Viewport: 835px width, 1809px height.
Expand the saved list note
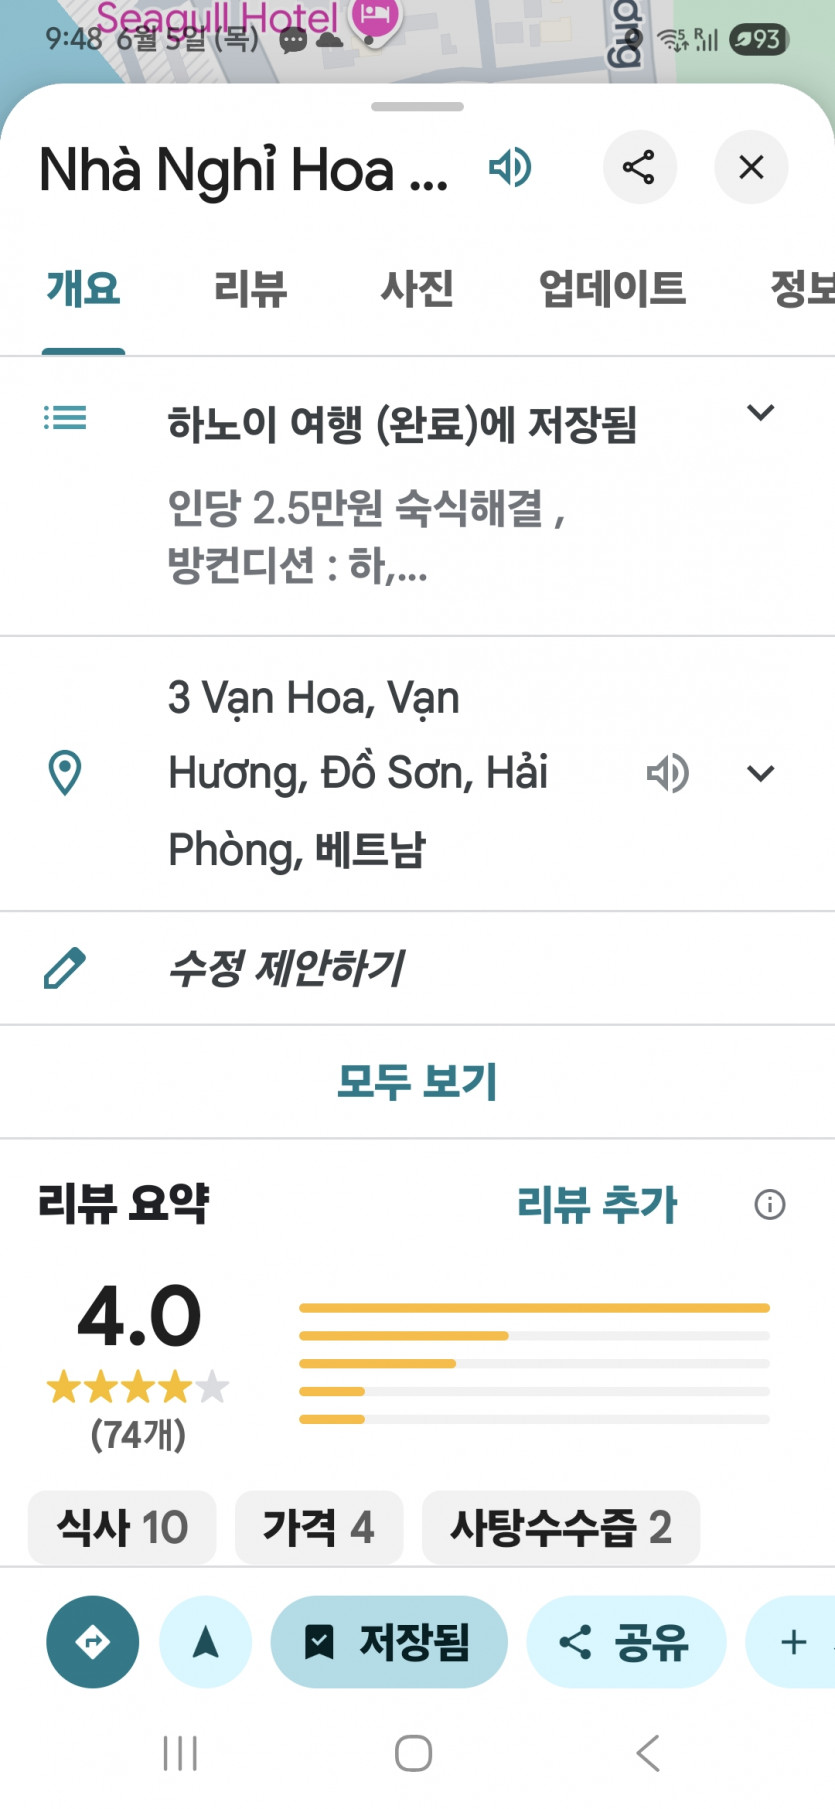point(761,413)
